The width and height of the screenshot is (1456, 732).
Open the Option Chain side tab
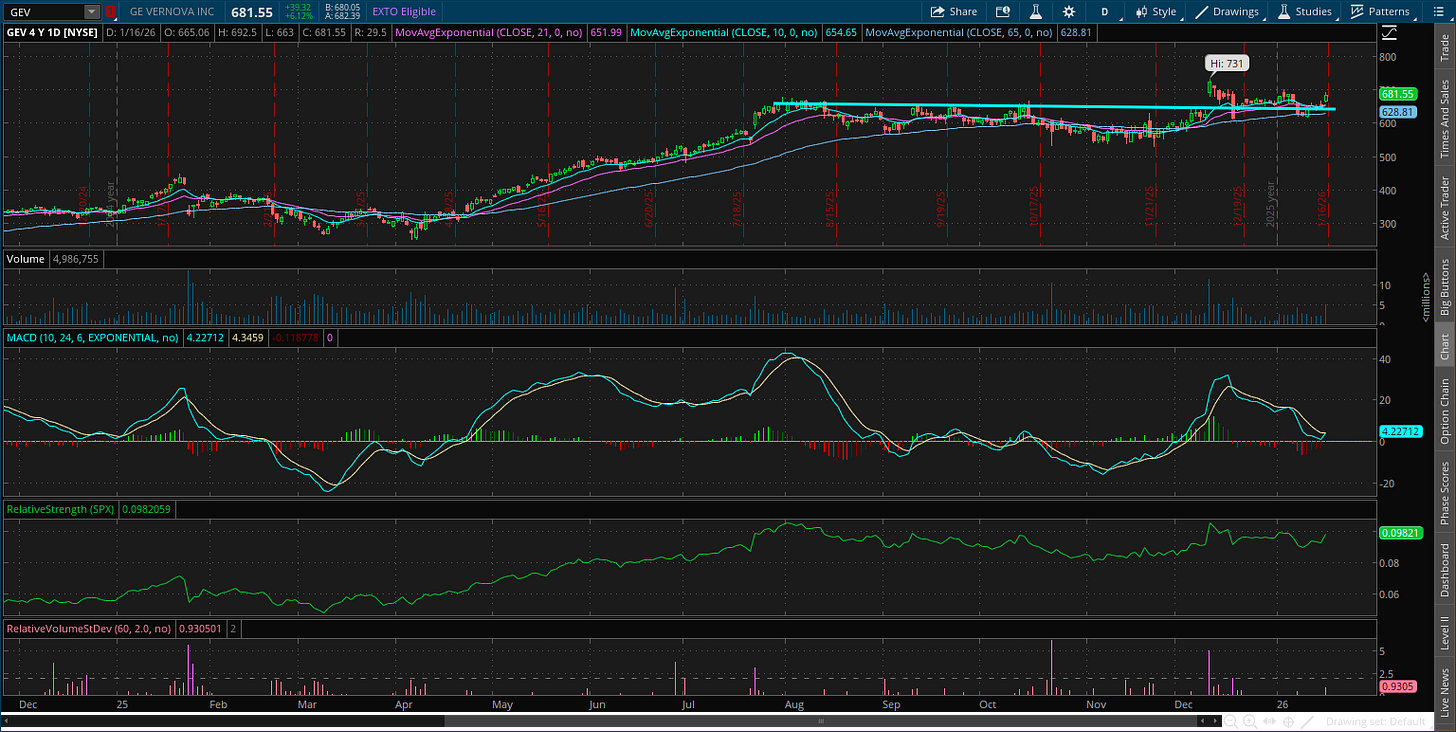1444,411
